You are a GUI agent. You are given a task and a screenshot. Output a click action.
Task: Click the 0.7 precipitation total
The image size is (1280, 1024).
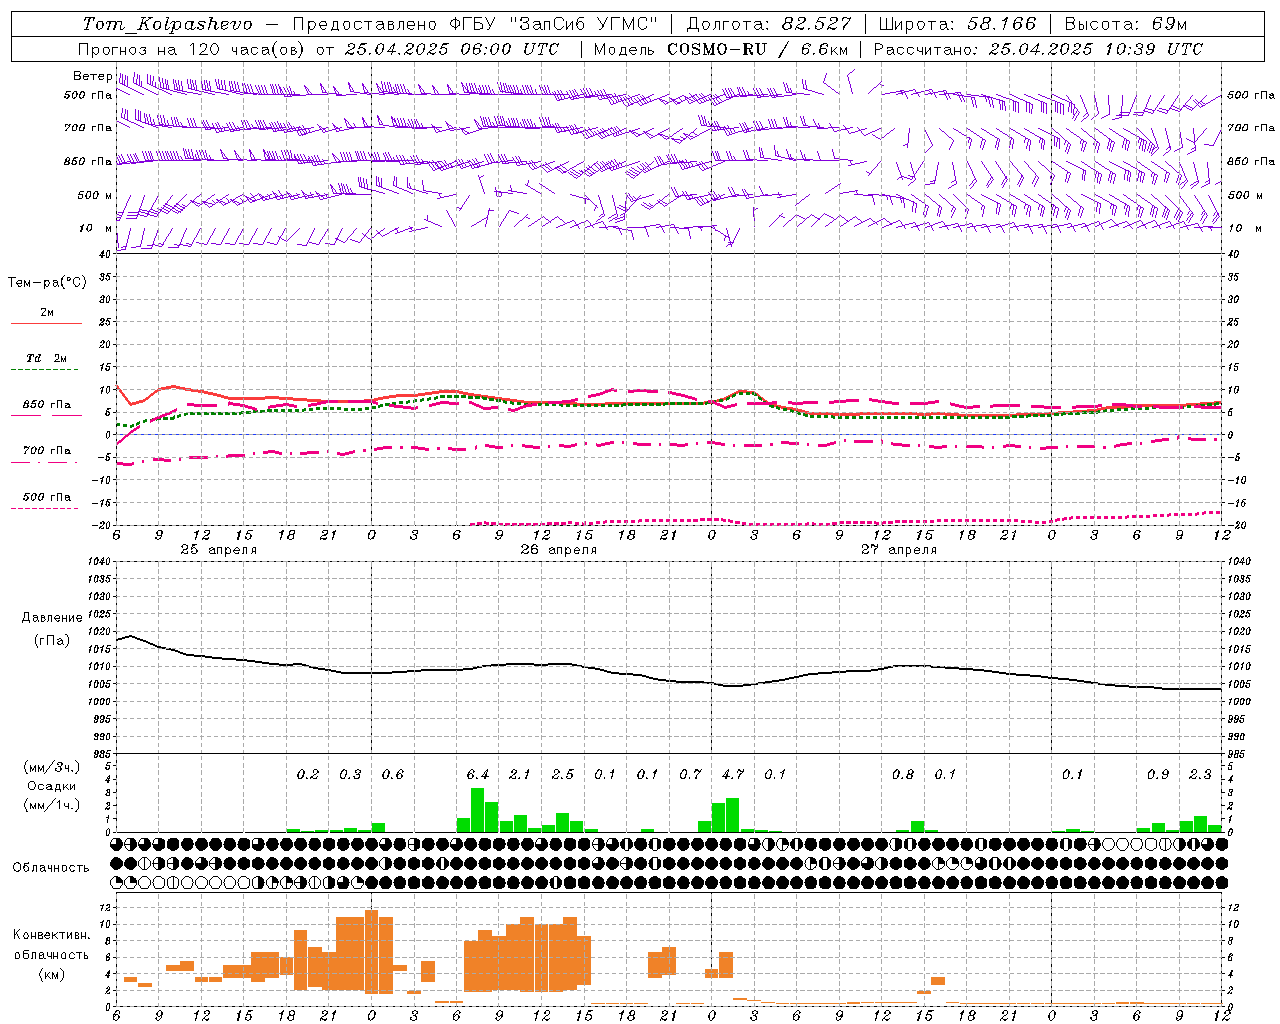click(690, 775)
